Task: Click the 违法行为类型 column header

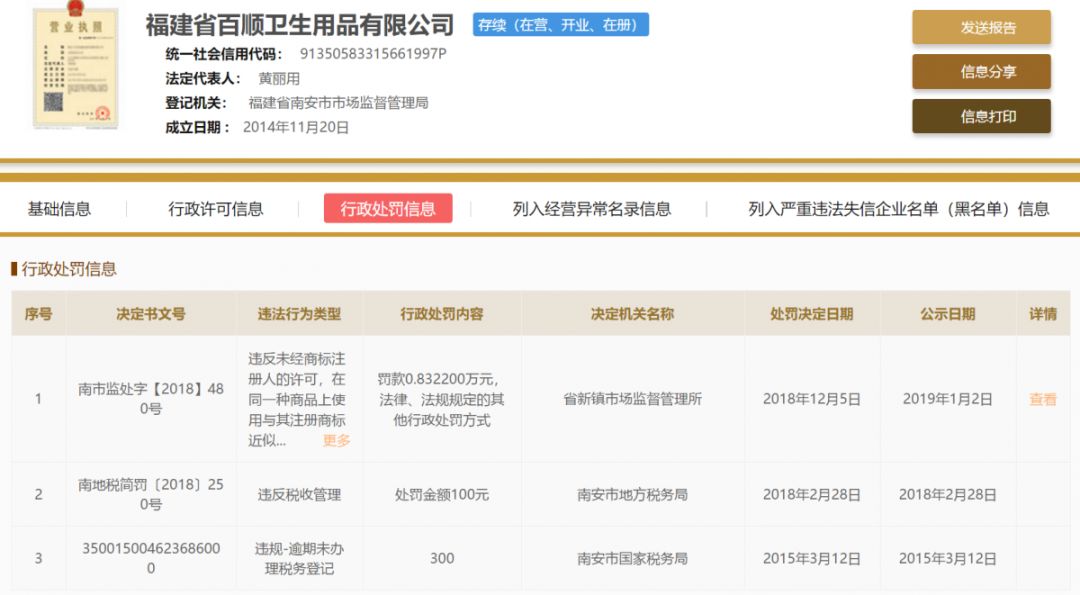Action: 299,314
